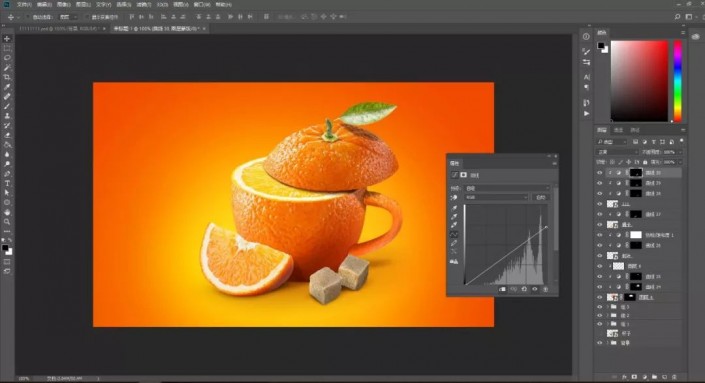This screenshot has height=383, width=705.
Task: Delete the Curves adjustment layer from Properties
Action: (545, 289)
